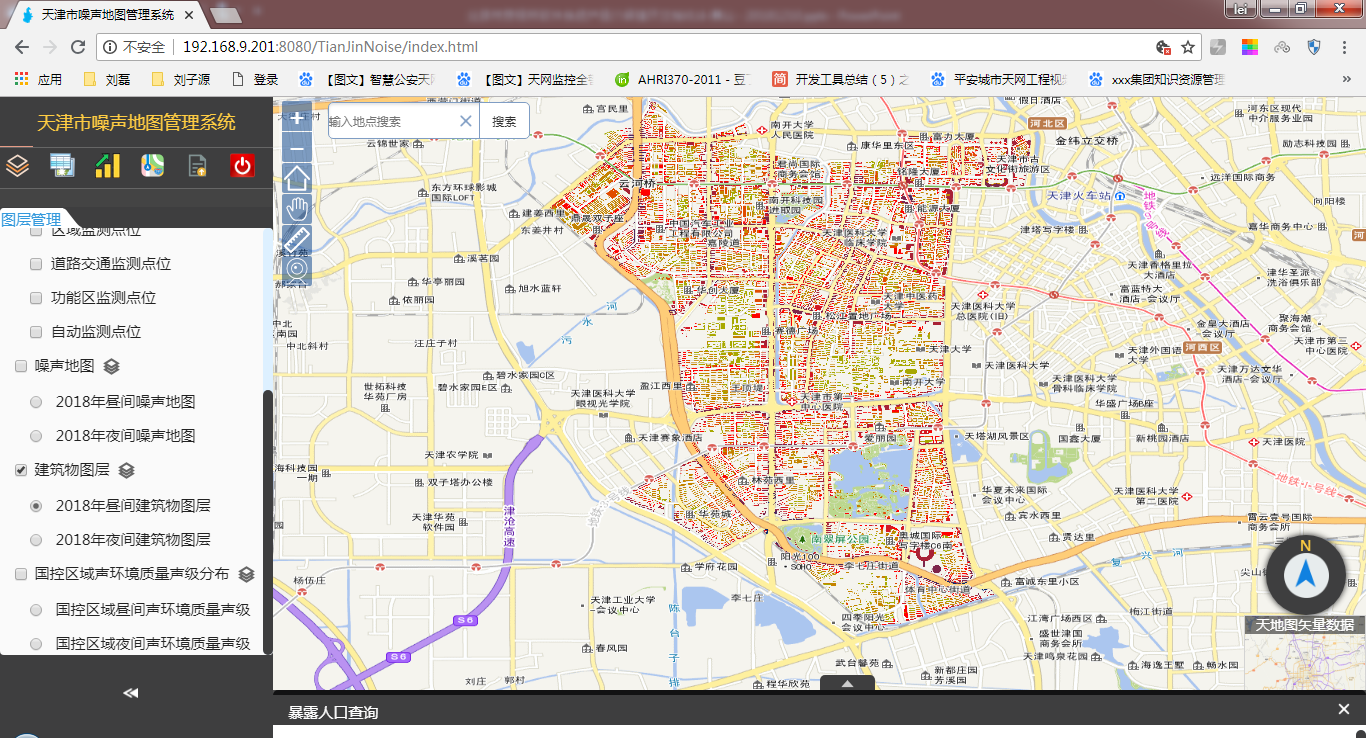Expand the 暴露人口查询 panel arrow
The image size is (1366, 738).
click(847, 684)
